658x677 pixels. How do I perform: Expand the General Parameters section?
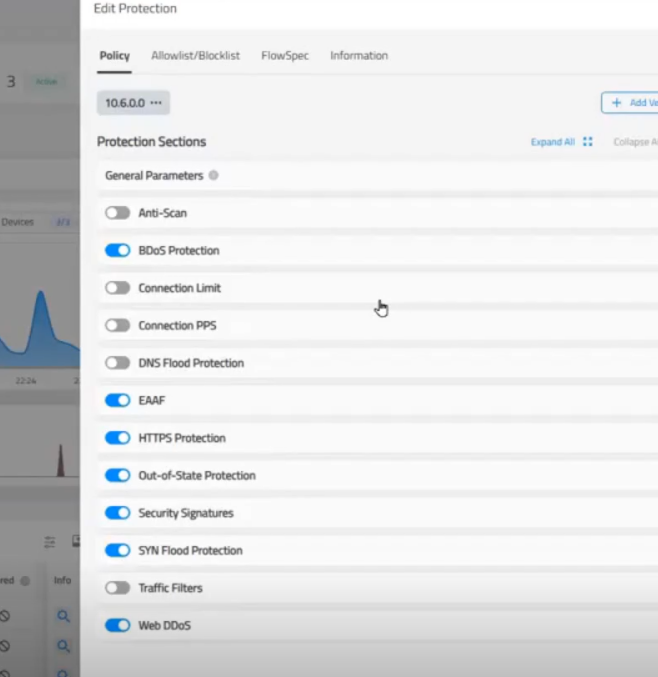[378, 176]
